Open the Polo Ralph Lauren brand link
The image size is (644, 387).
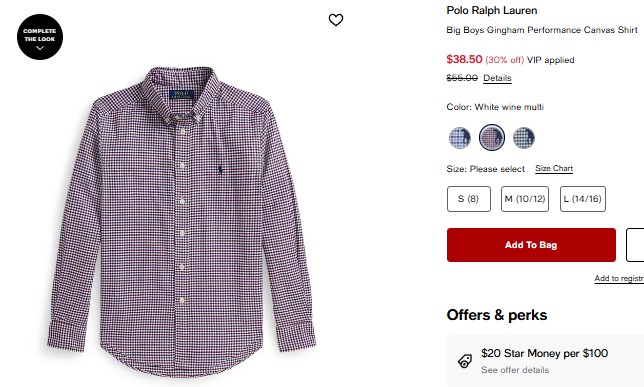[492, 10]
